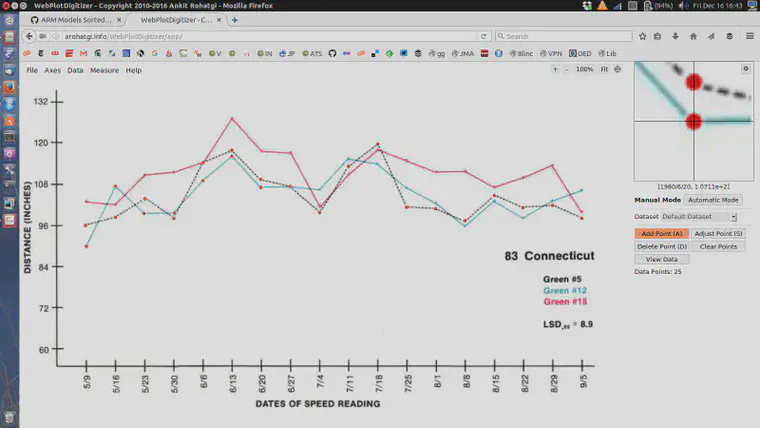Select the WebPlotDigitizer browser tab
760x428 pixels.
tap(176, 20)
